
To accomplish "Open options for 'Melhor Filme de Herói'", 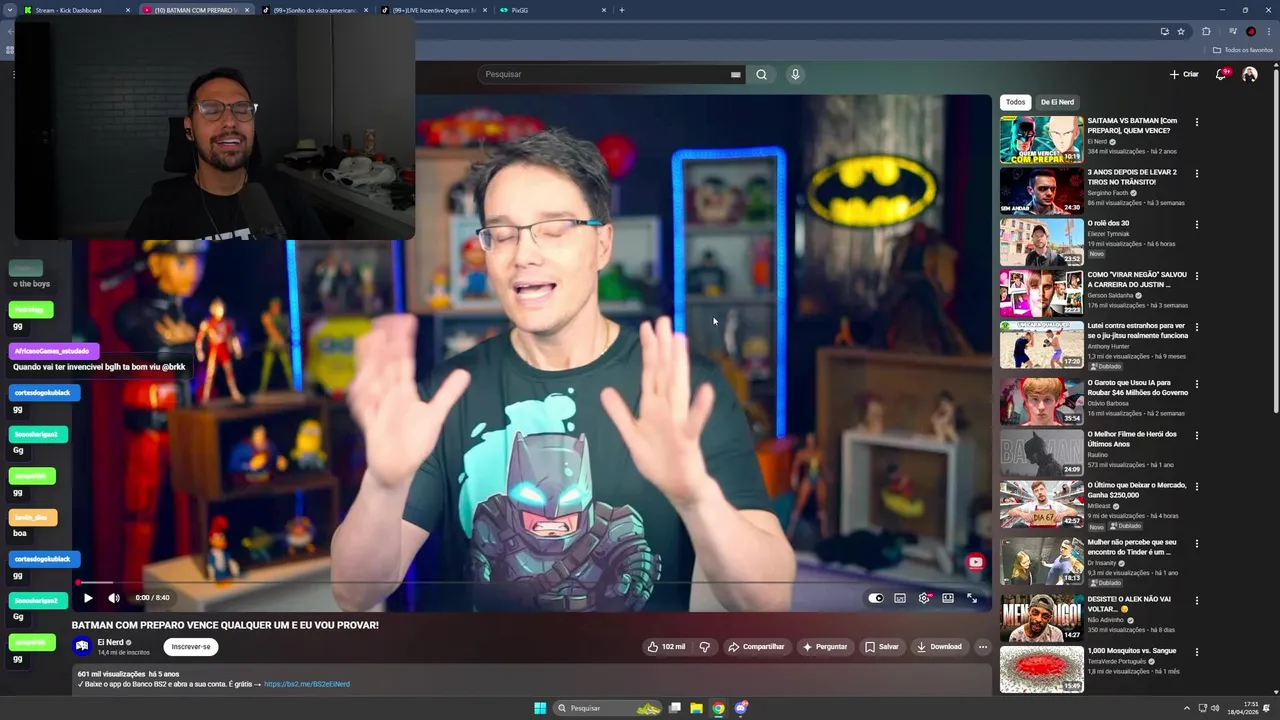I will tap(1197, 435).
